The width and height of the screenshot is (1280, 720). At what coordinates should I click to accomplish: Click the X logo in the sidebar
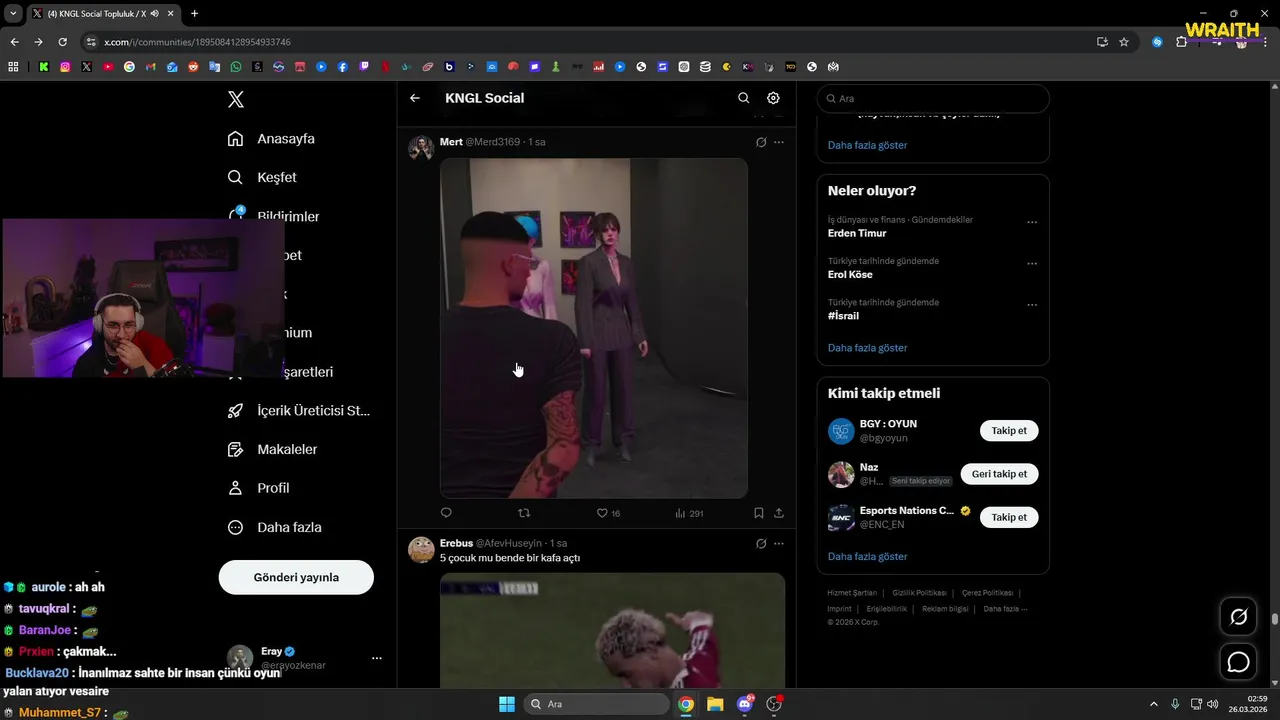(x=236, y=99)
